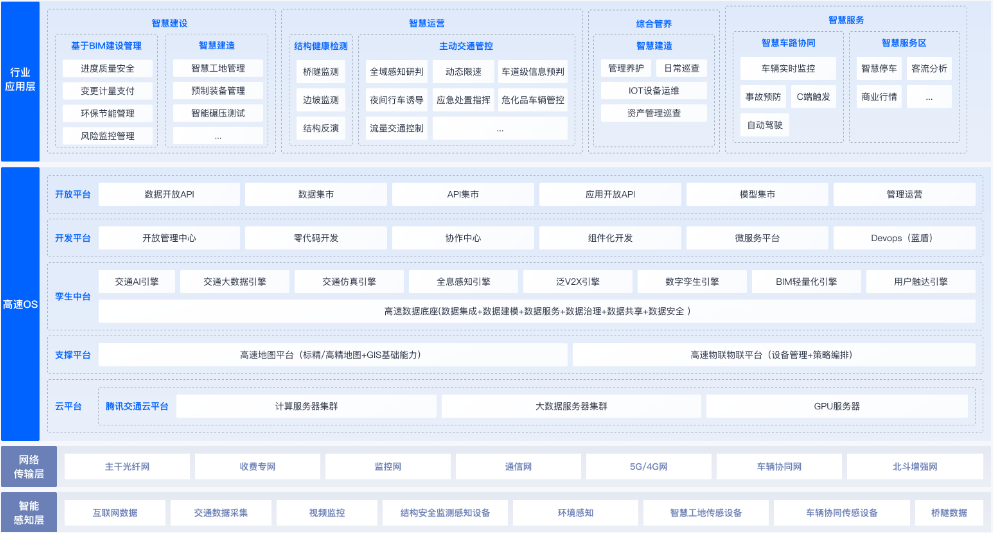Screen dimensions: 993x533
Task: Click the '计算服务器集群' box
Action: (x=307, y=406)
